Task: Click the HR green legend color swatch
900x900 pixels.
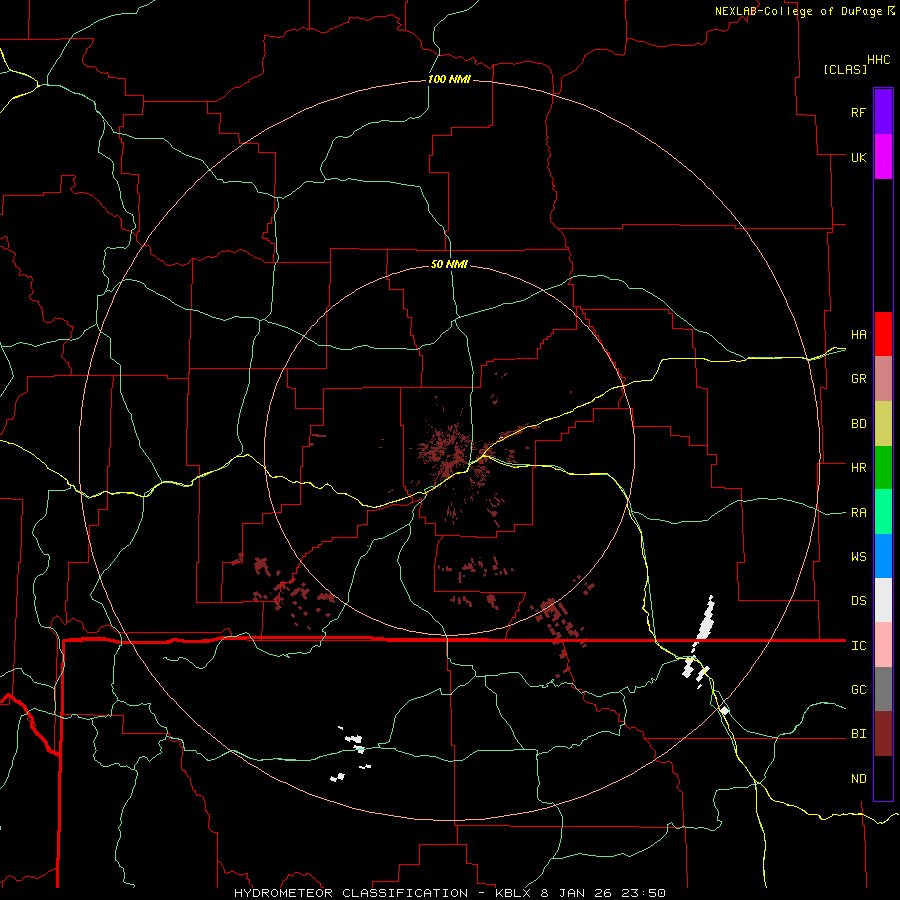Action: pos(883,467)
